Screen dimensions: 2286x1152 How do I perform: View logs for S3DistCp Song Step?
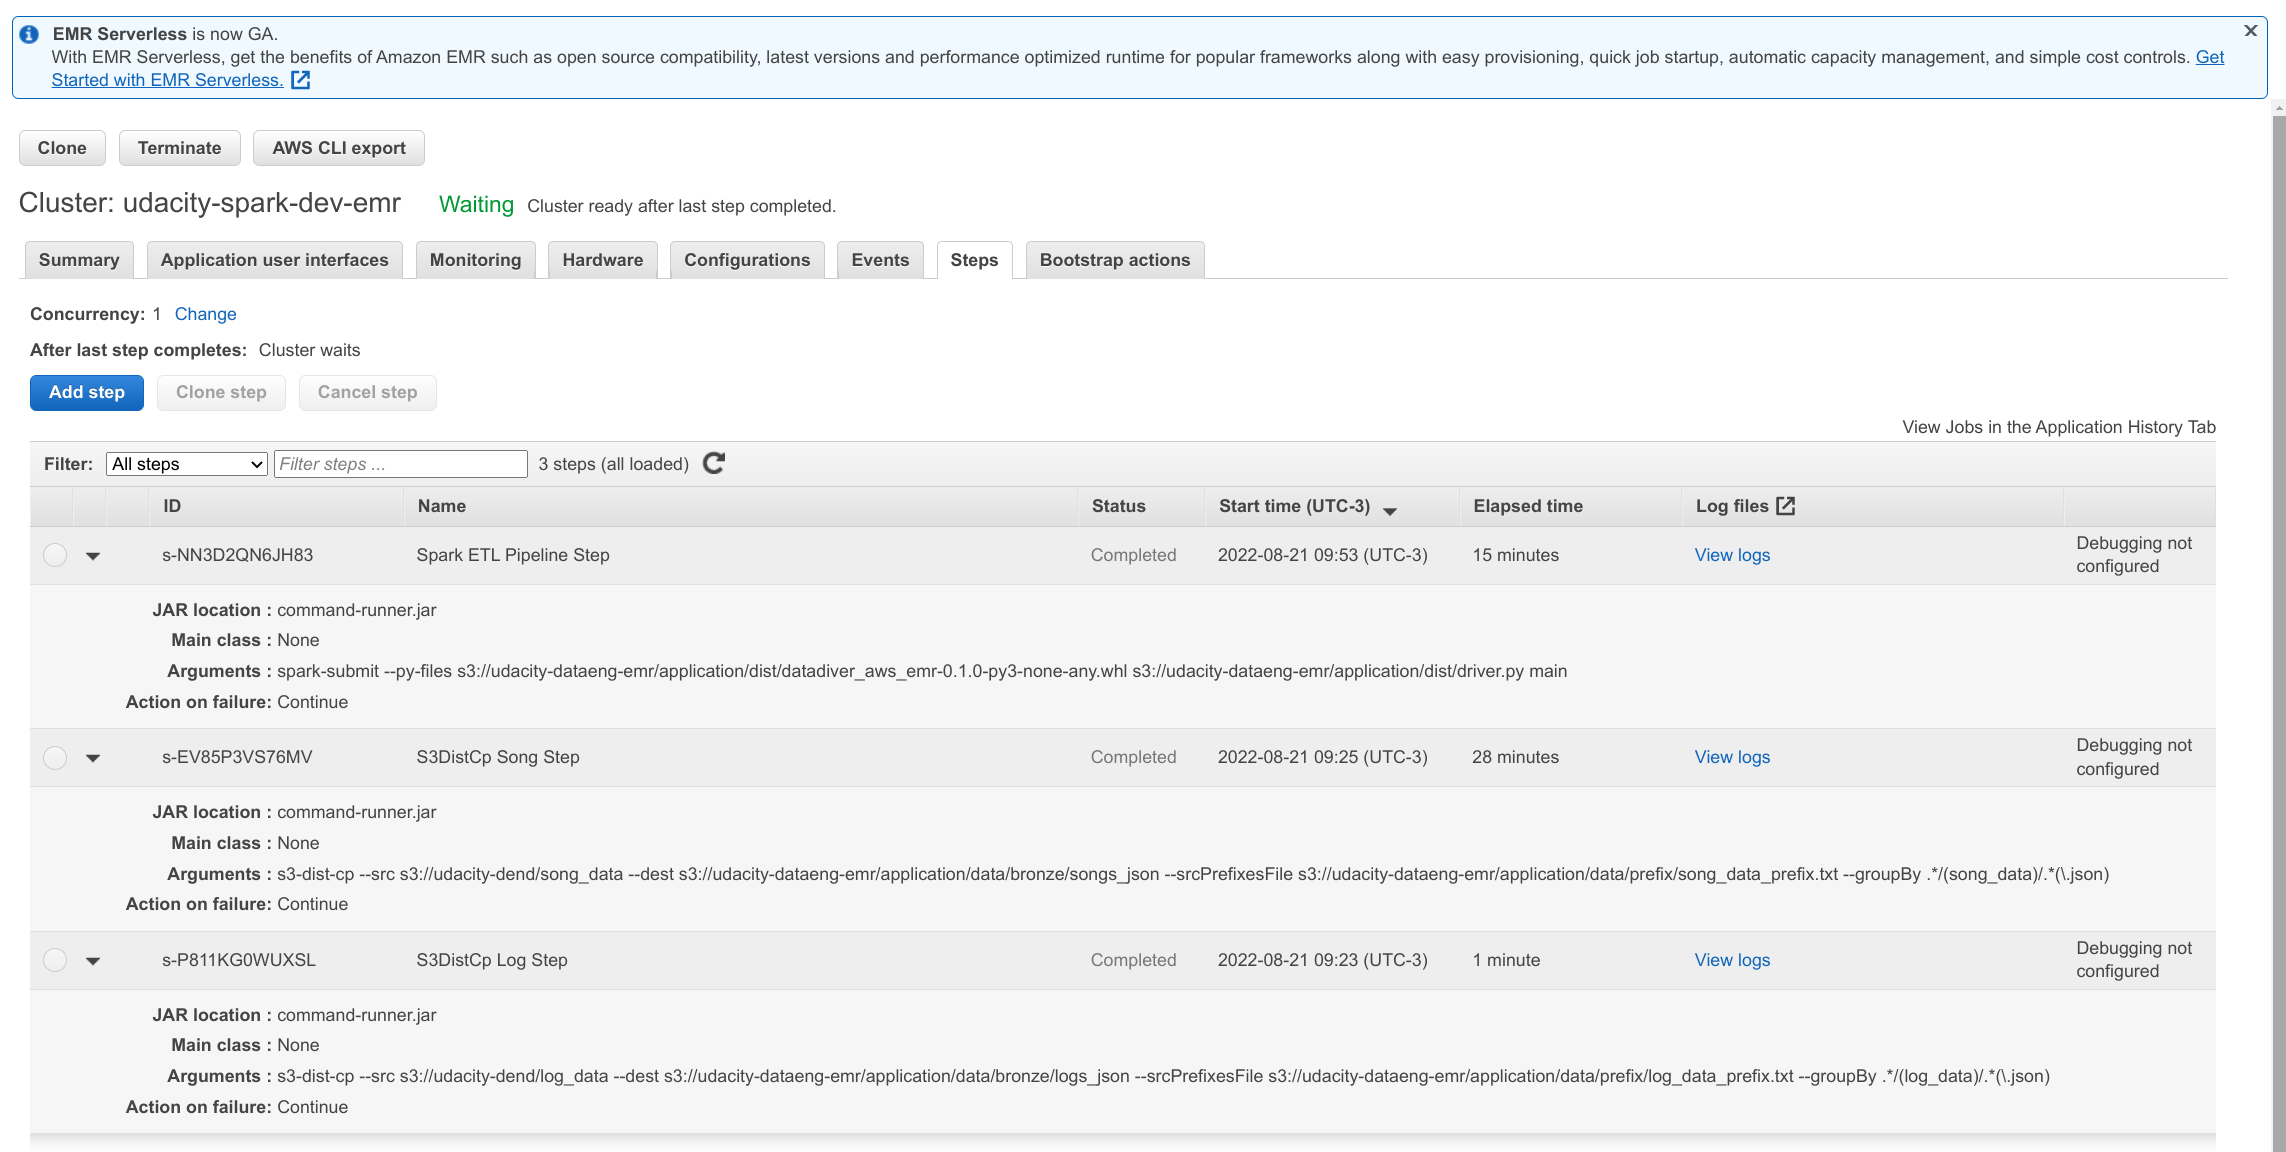(x=1731, y=757)
